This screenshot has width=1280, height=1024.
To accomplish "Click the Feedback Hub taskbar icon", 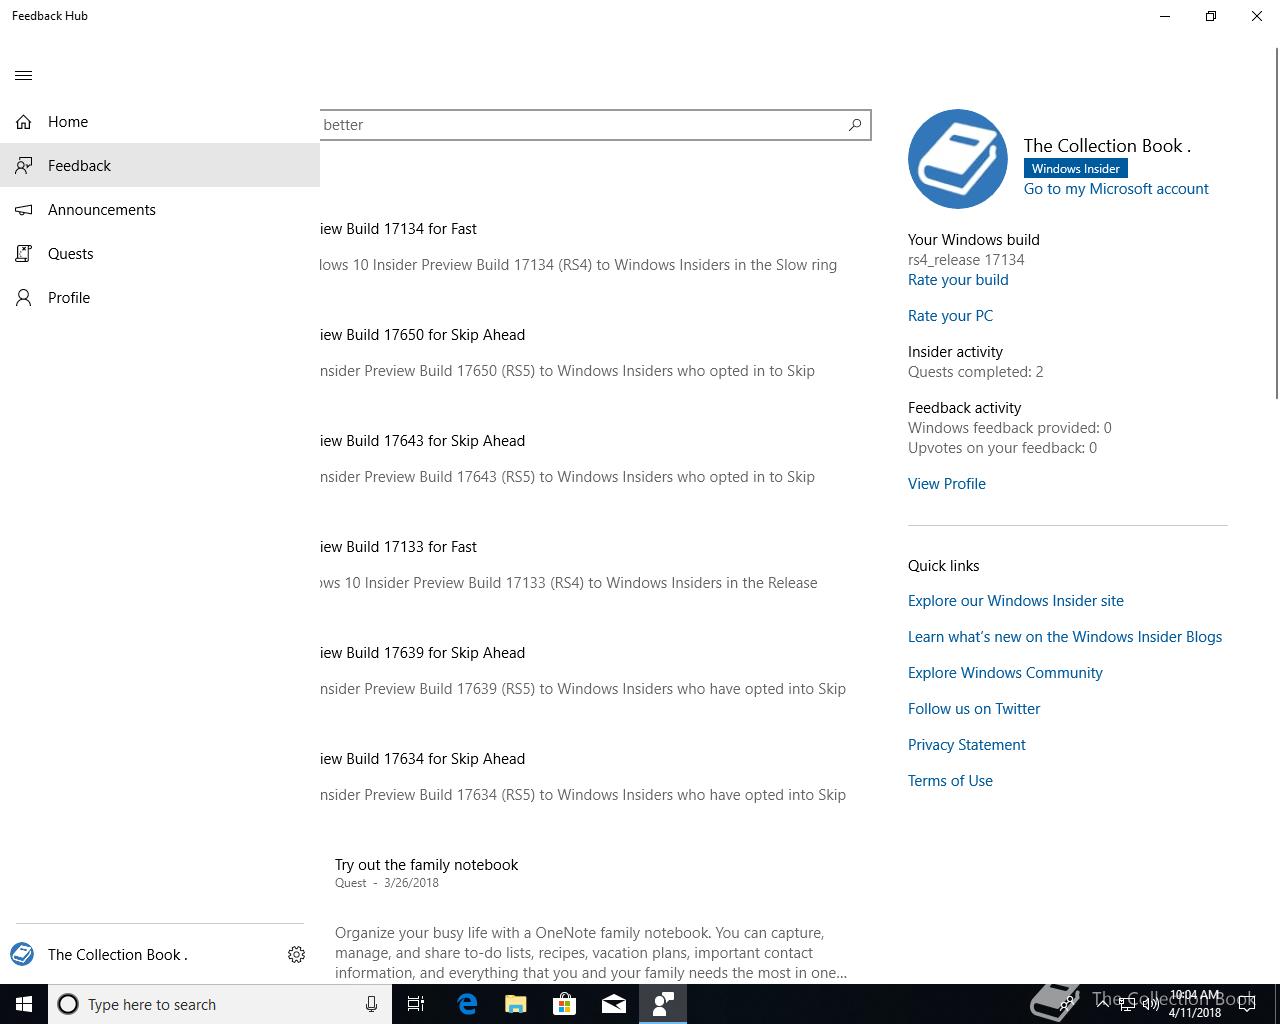I will [x=662, y=1004].
